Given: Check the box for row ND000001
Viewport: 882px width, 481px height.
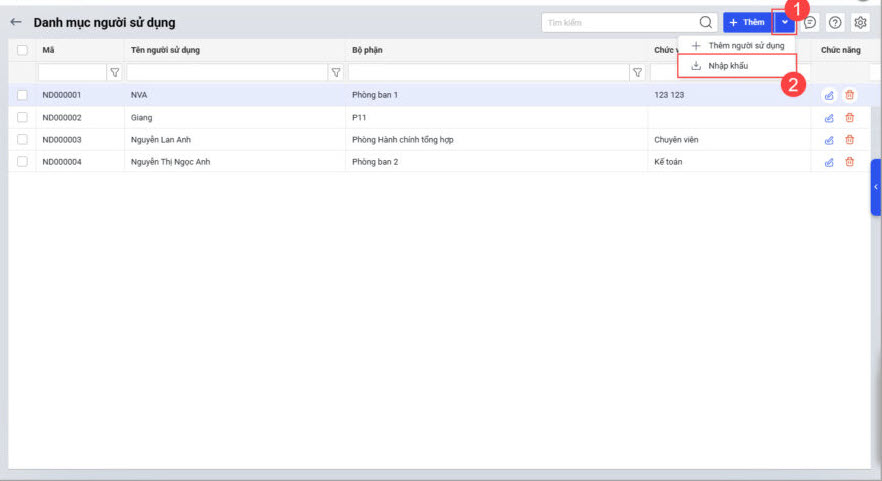Looking at the screenshot, I should coord(22,95).
